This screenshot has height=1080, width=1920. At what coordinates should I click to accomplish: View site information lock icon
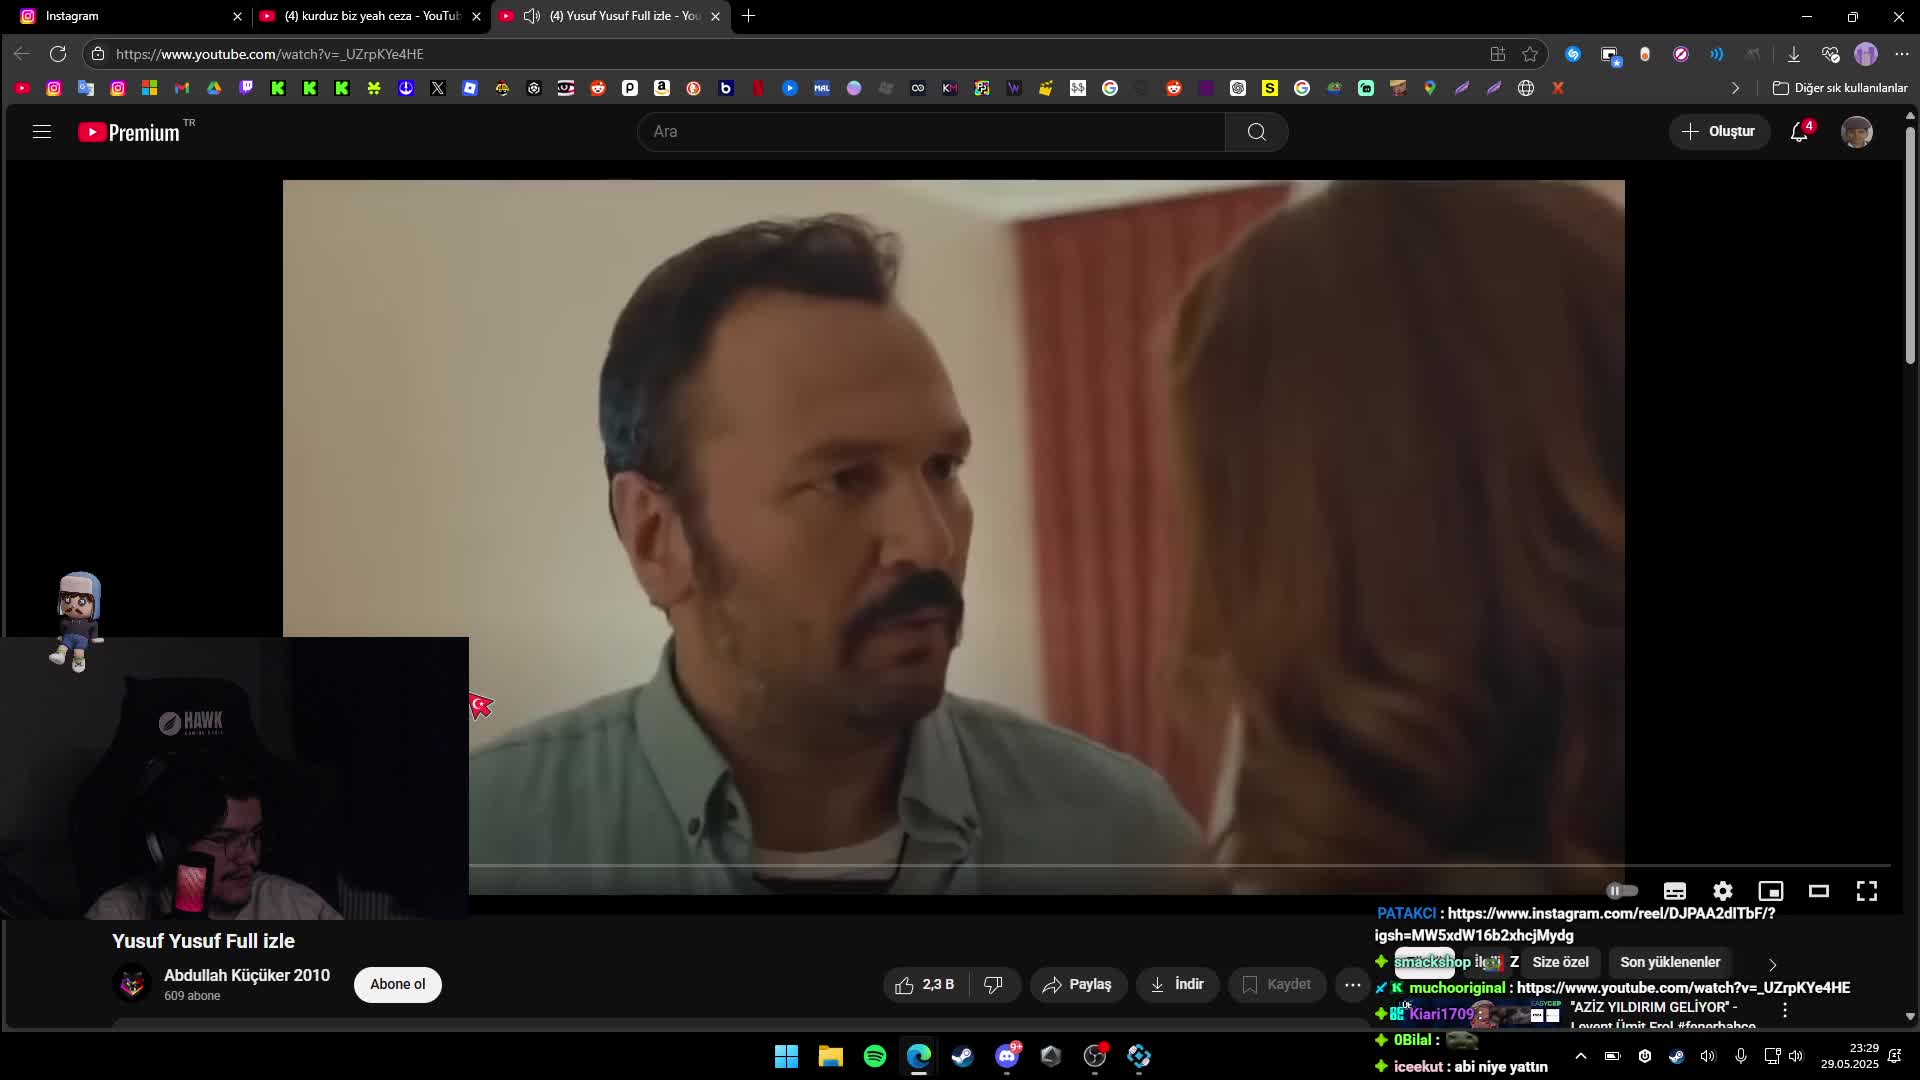coord(98,54)
